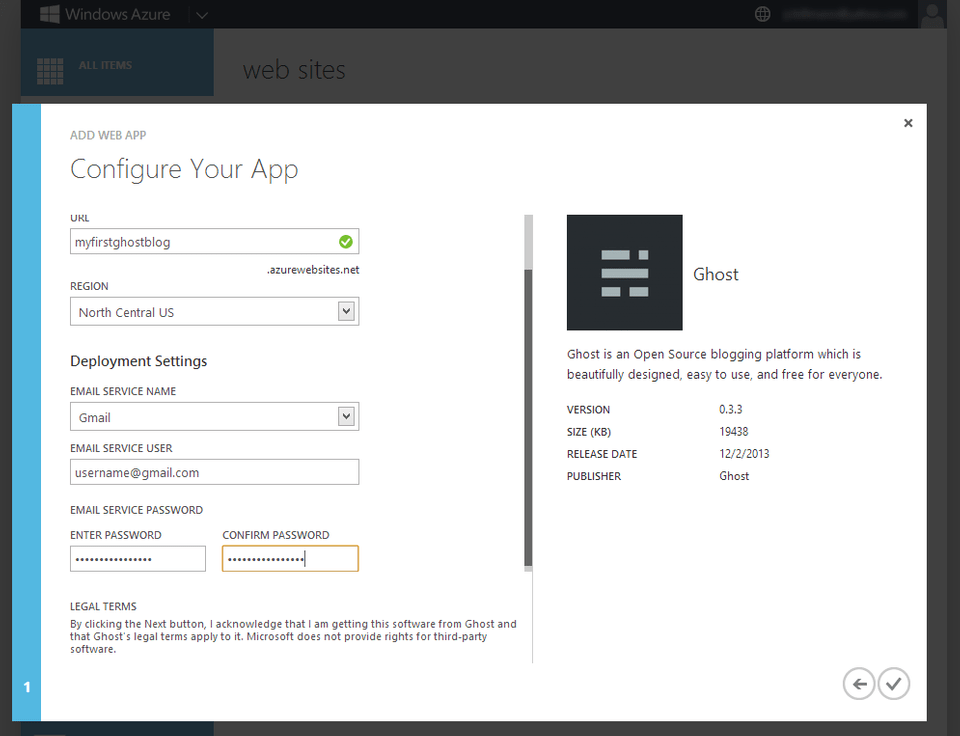The image size is (960, 736).
Task: Click the green URL valid checkmark
Action: 346,242
